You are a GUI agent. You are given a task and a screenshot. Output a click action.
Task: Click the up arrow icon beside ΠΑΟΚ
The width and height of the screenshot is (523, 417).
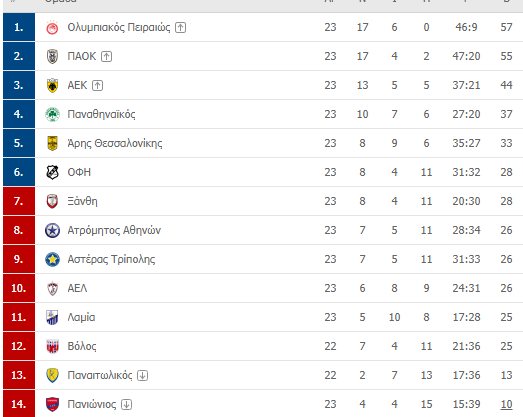coord(106,56)
